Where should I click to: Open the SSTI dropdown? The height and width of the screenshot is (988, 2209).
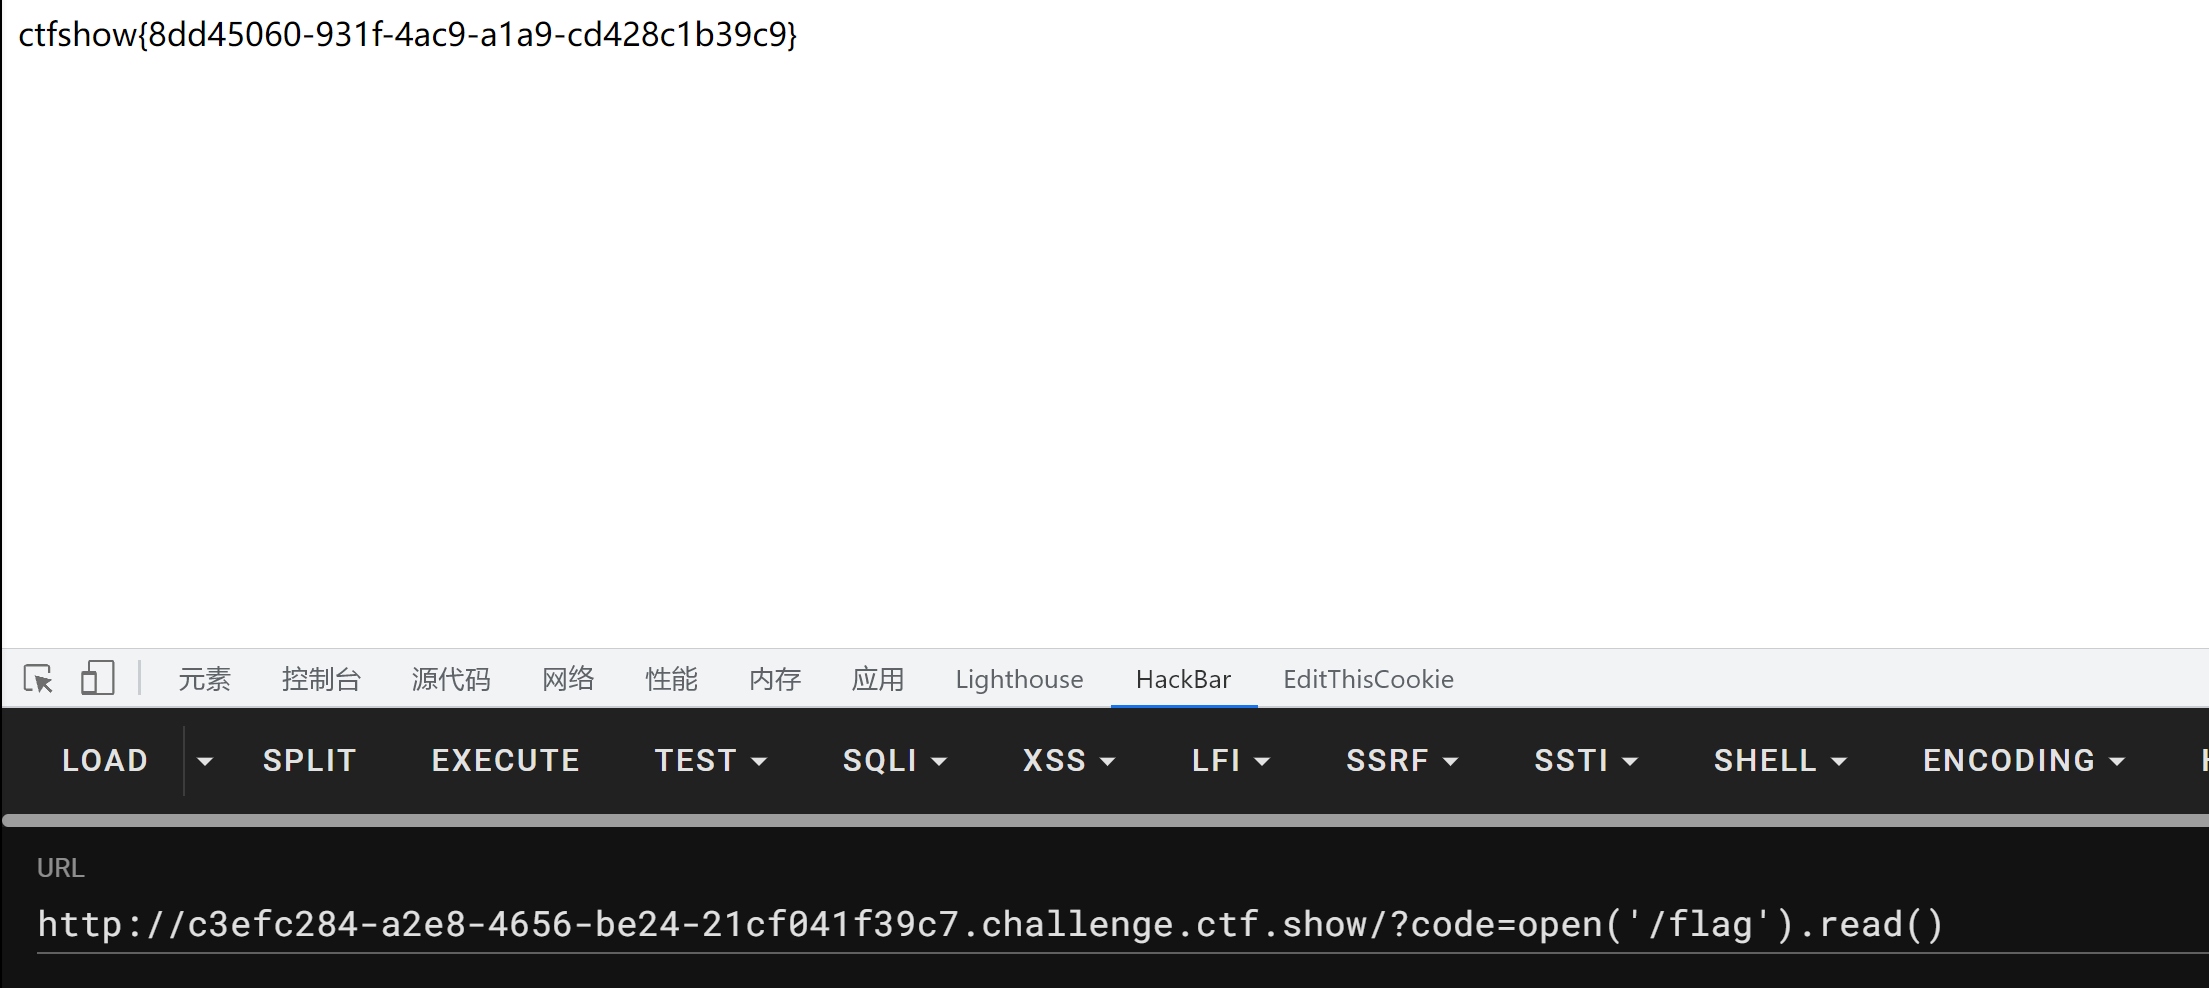[1585, 761]
